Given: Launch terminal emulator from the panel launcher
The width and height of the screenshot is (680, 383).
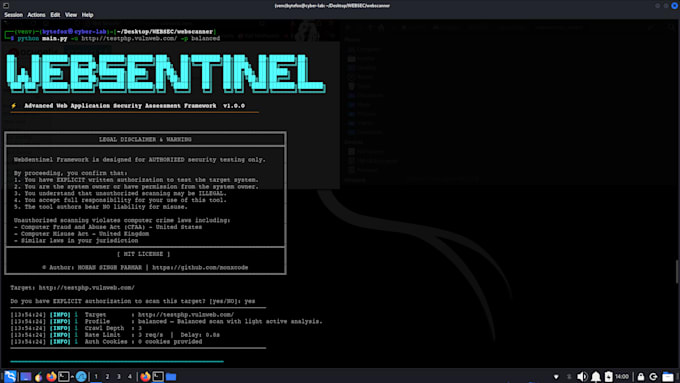Looking at the screenshot, I should (x=64, y=376).
